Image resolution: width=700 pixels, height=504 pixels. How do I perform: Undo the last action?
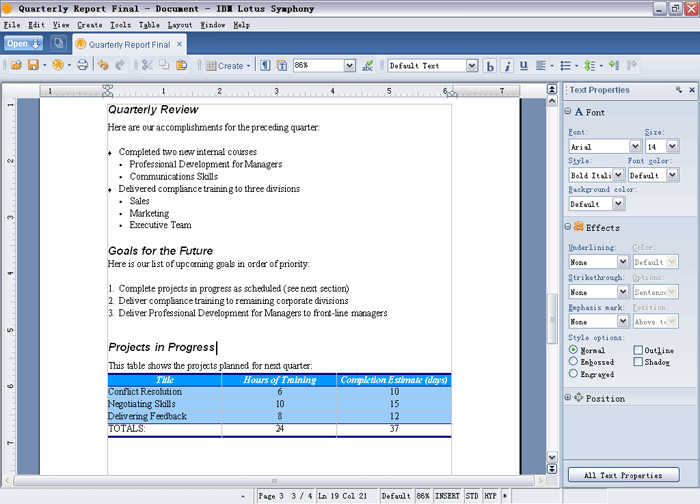(102, 66)
